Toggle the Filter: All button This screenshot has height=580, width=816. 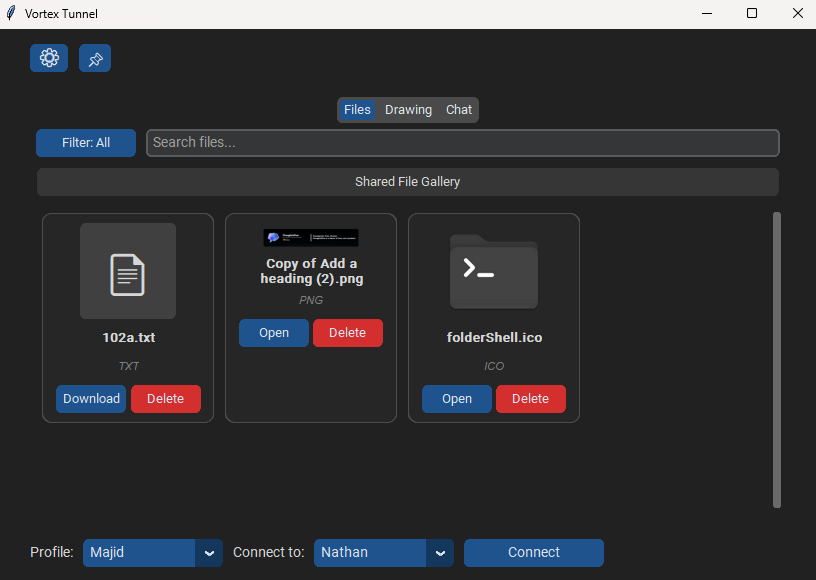point(86,143)
